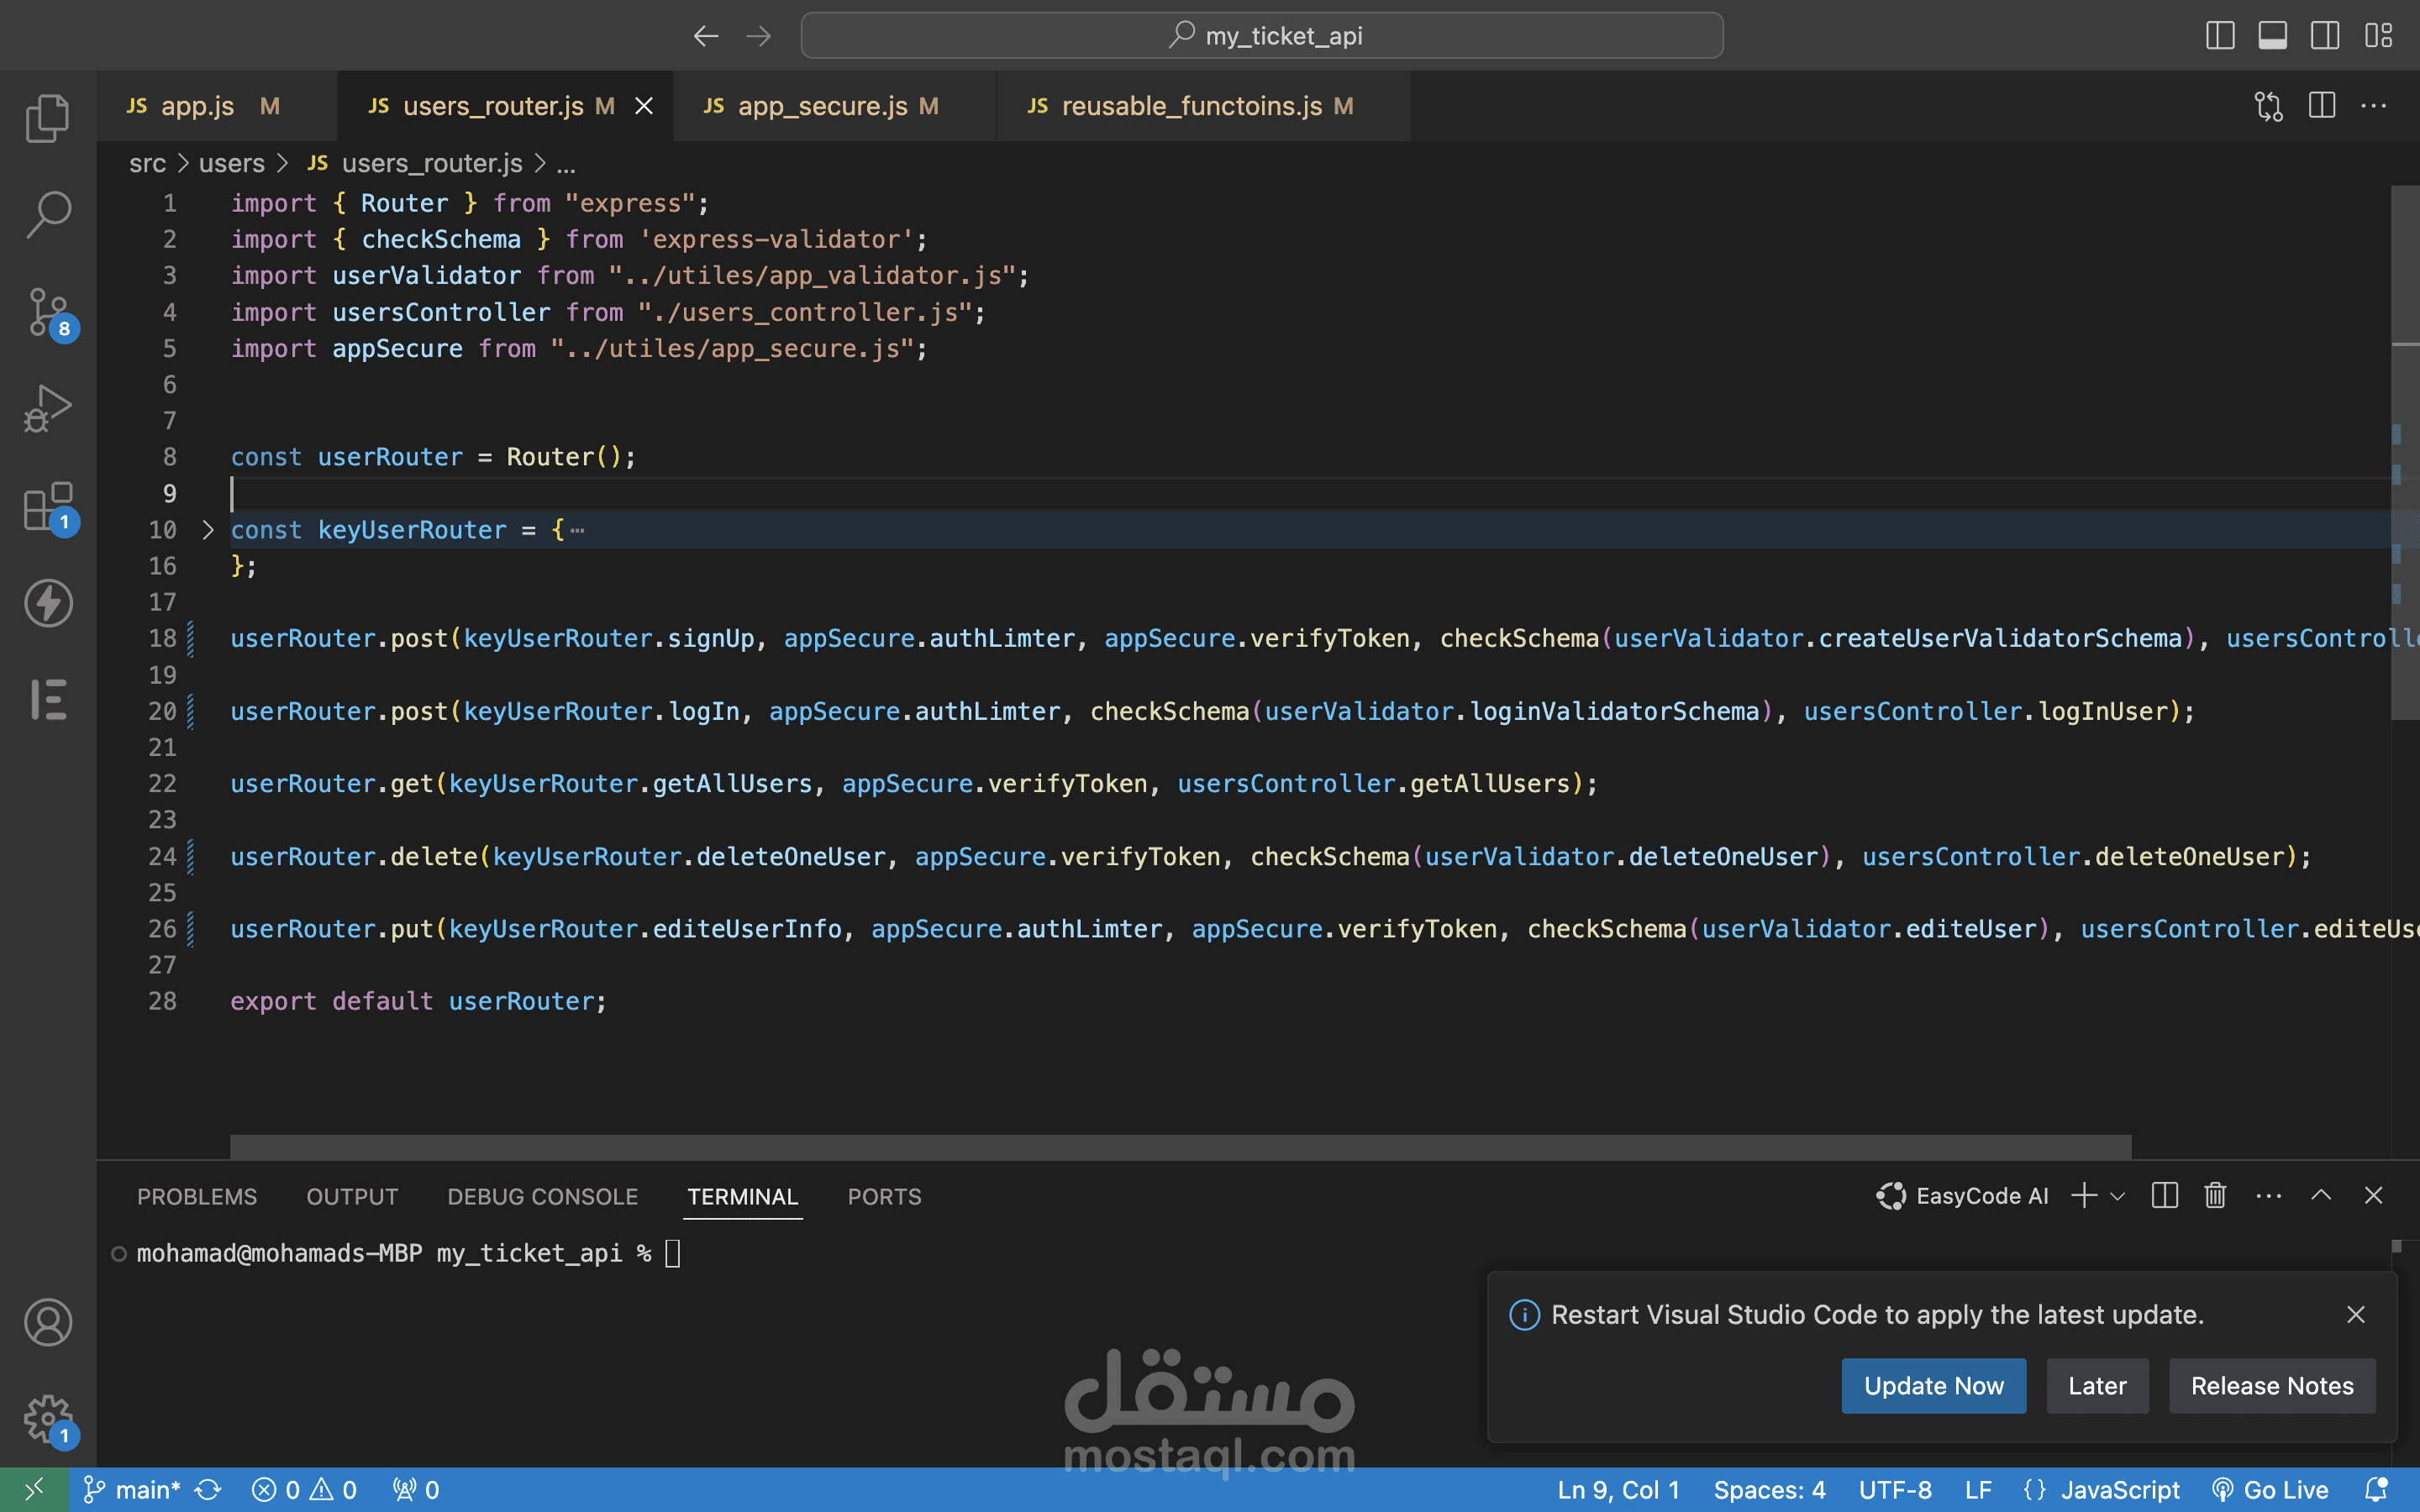Expand the folded code ellipsis after brace
The width and height of the screenshot is (2420, 1512).
[577, 530]
